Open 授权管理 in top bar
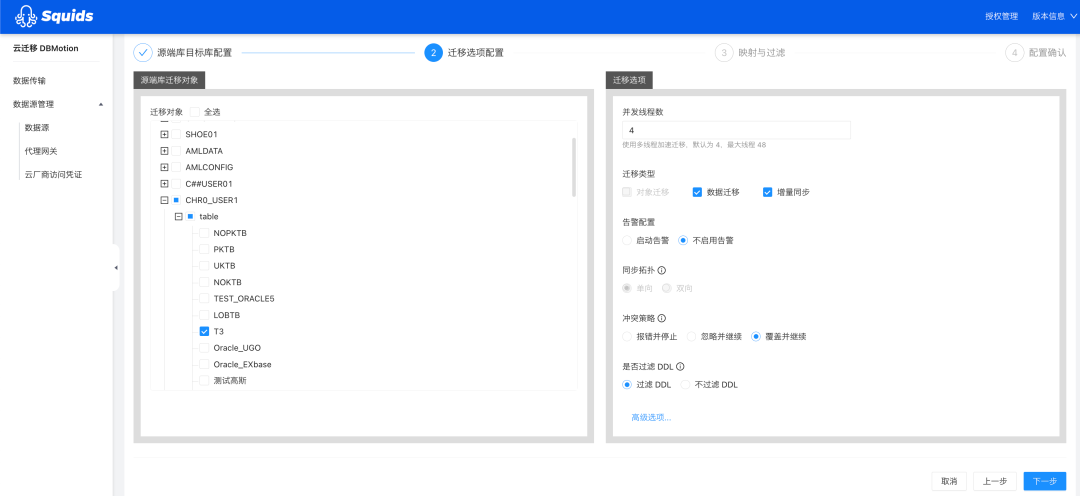The width and height of the screenshot is (1080, 496). click(x=1001, y=17)
